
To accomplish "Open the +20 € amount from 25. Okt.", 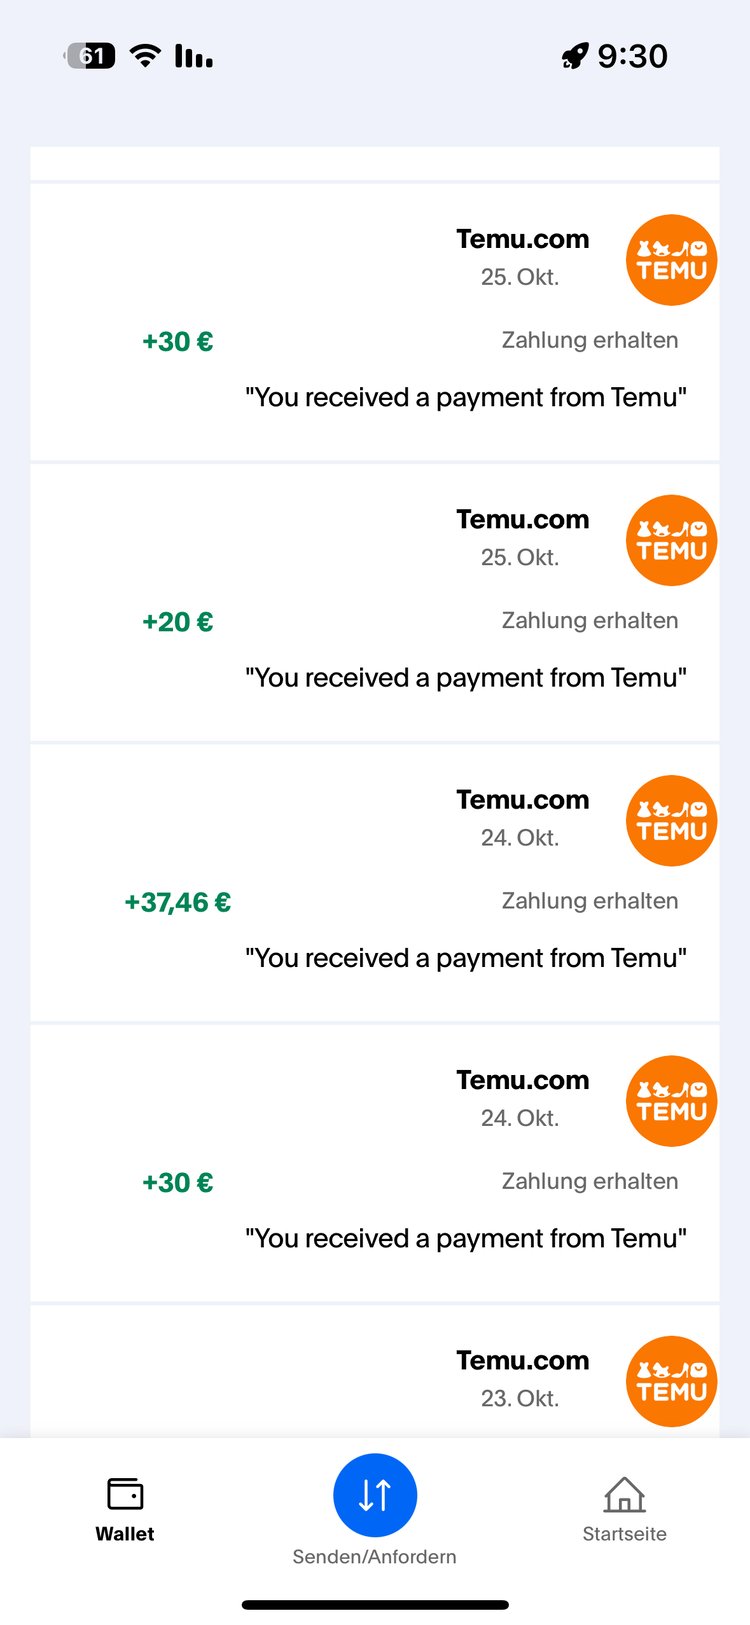I will coord(178,622).
